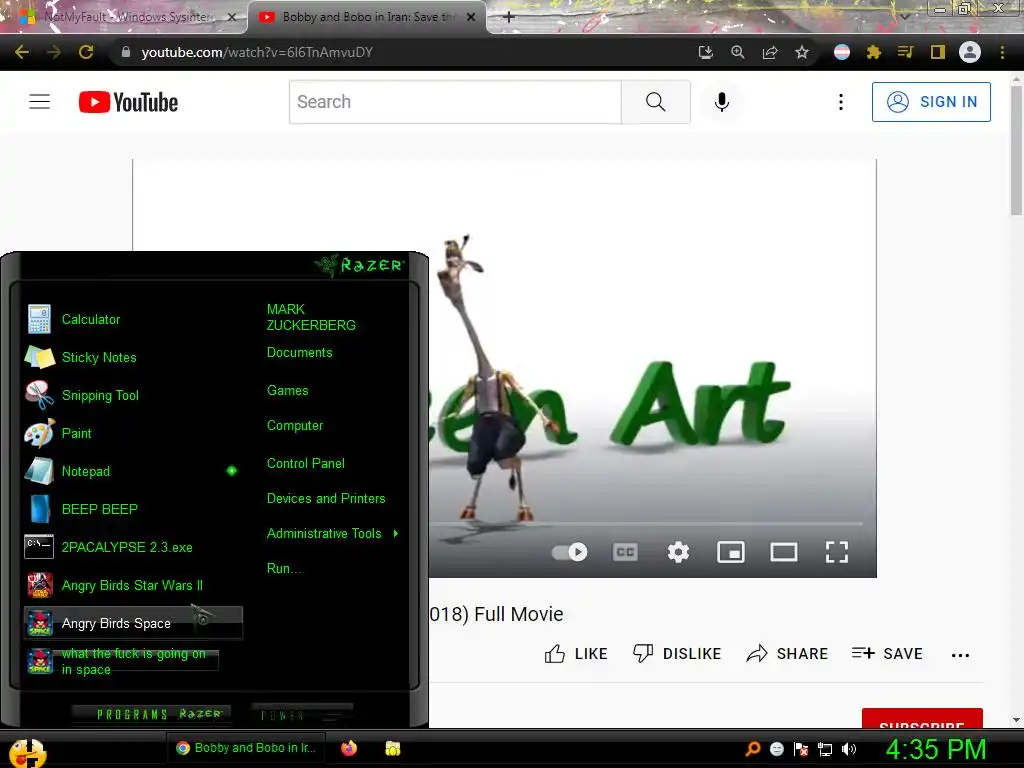Open Firefox from the taskbar
The width and height of the screenshot is (1024, 768).
coord(349,748)
